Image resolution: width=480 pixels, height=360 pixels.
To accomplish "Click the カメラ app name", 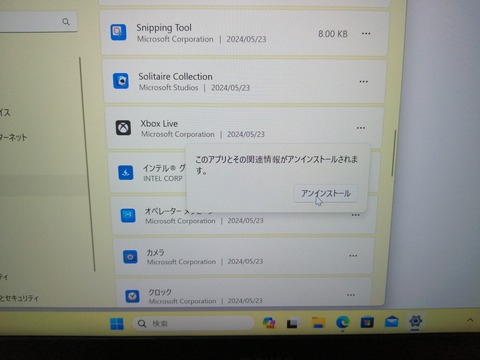I will click(x=155, y=252).
